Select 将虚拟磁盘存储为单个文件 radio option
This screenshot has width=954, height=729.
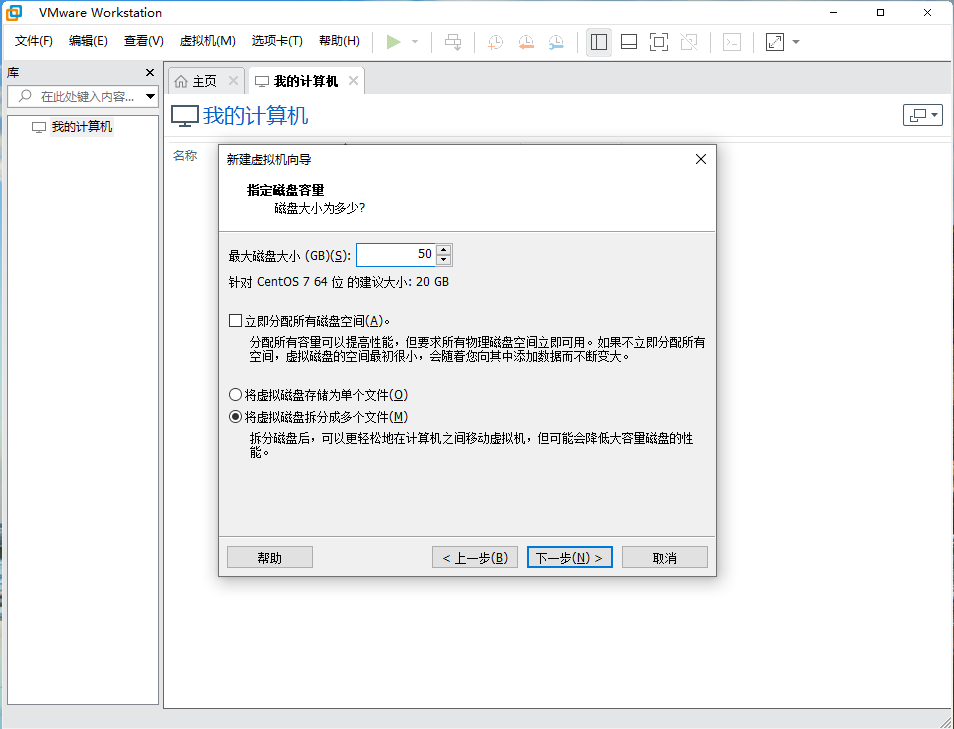(x=235, y=395)
